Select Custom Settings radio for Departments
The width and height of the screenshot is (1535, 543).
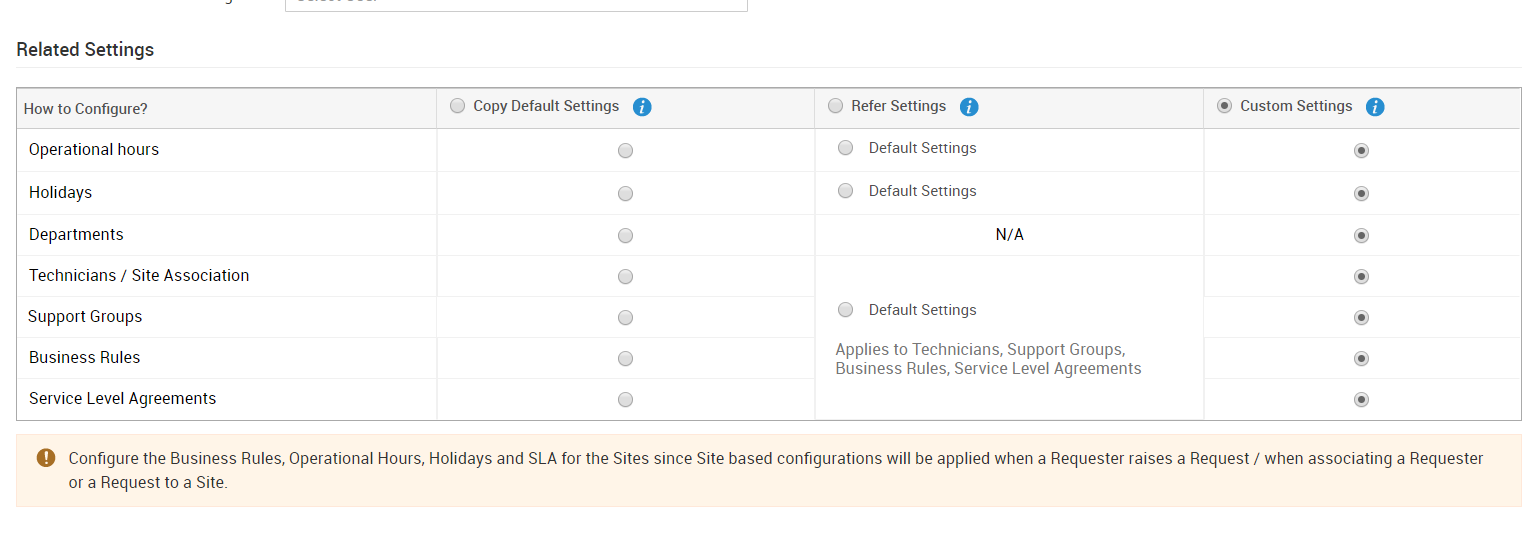[1361, 236]
